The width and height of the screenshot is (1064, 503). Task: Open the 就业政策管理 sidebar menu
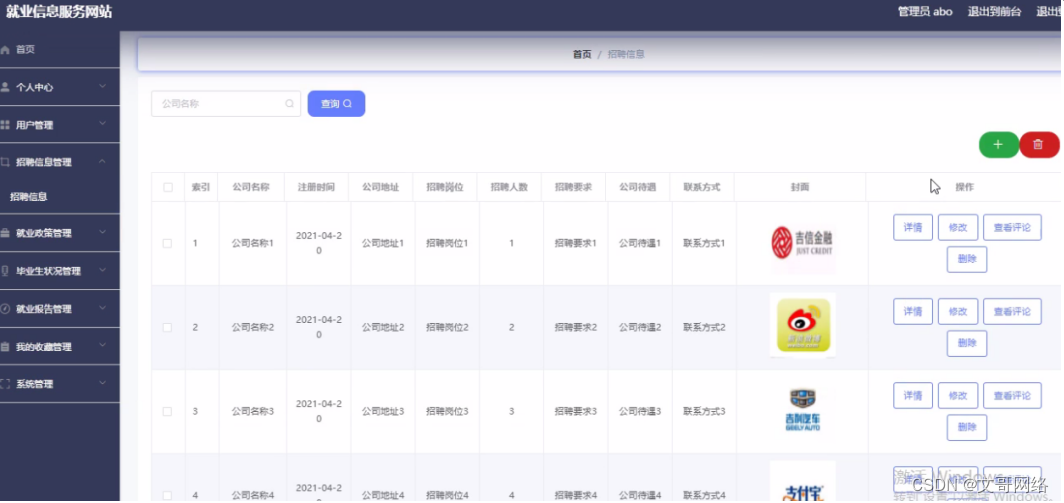(x=60, y=233)
